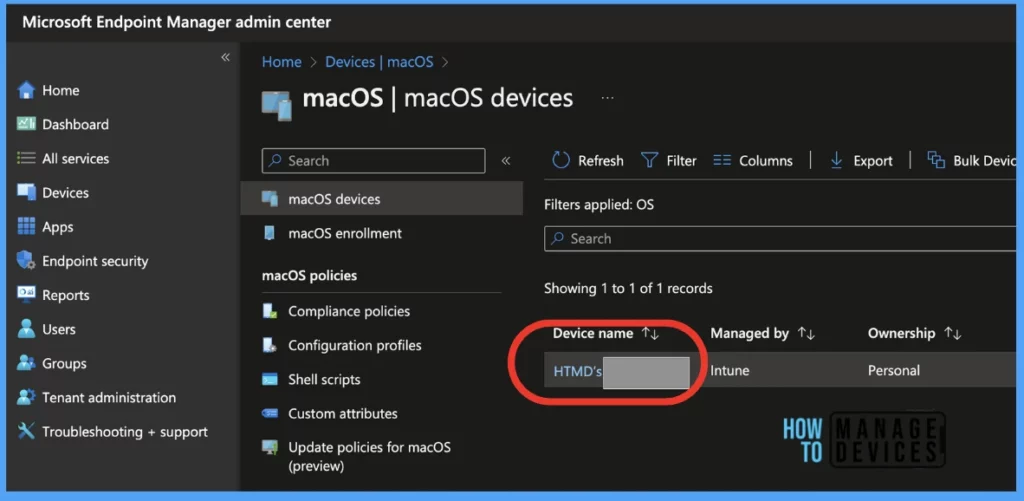Image resolution: width=1024 pixels, height=501 pixels.
Task: Click the macOS policies section heading
Action: click(x=310, y=276)
